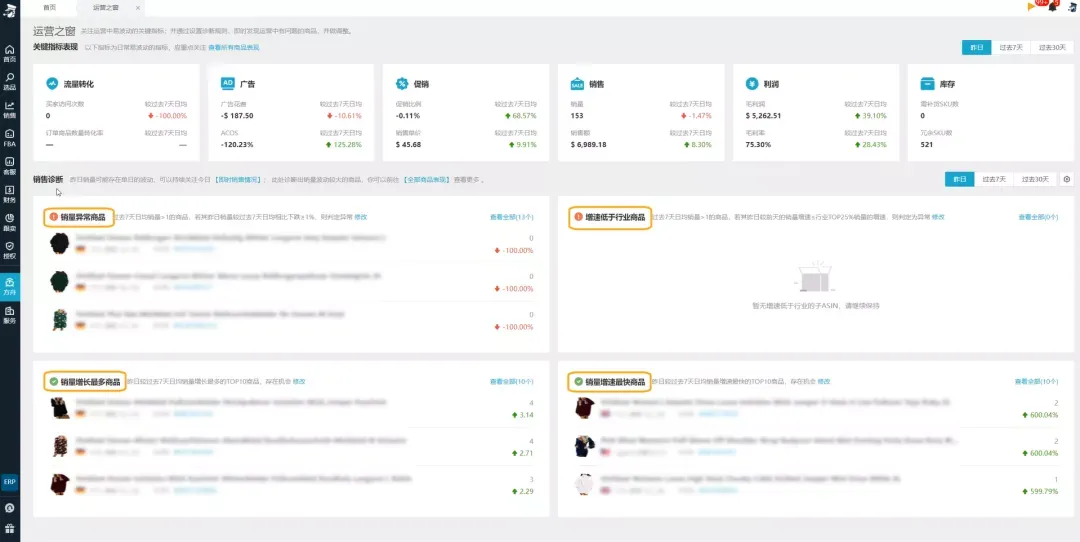View all 13 销量异常商品
This screenshot has width=1080, height=542.
[x=511, y=217]
